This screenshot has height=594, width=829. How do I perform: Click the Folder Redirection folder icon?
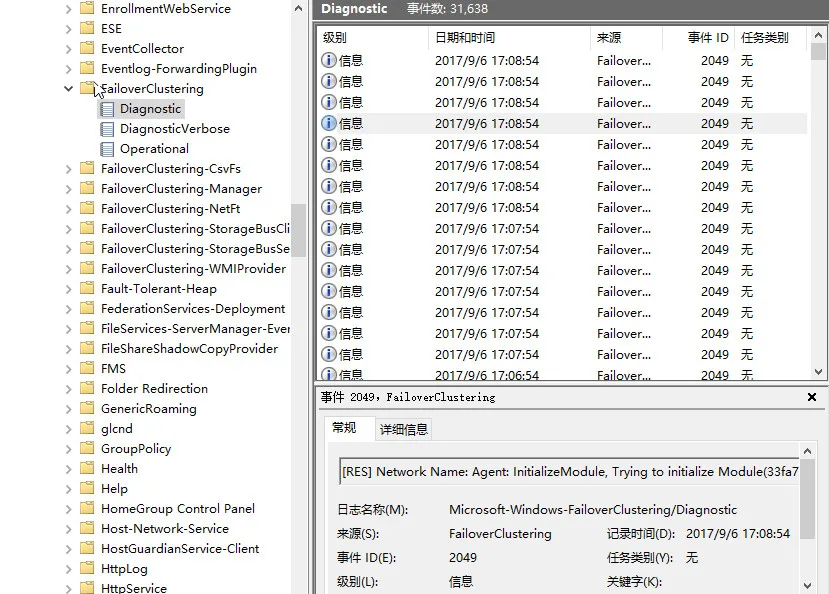click(x=87, y=388)
